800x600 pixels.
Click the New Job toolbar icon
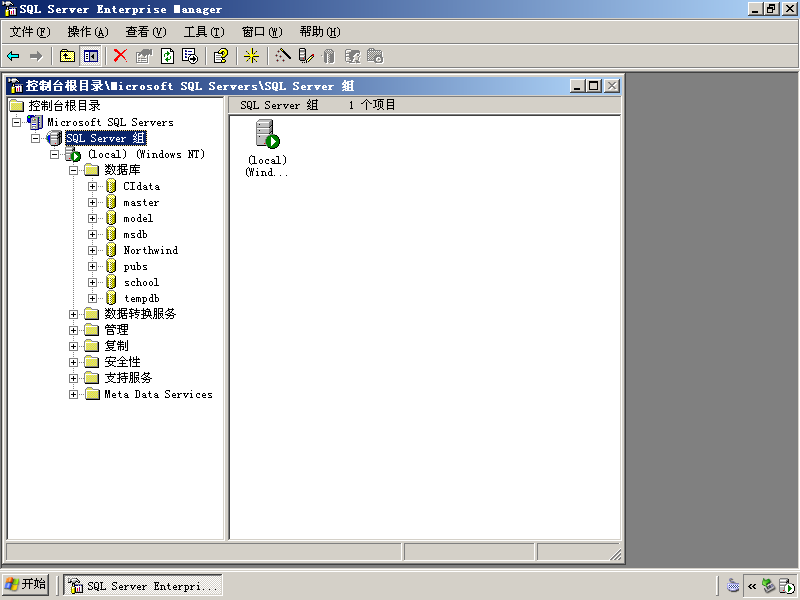[x=375, y=56]
